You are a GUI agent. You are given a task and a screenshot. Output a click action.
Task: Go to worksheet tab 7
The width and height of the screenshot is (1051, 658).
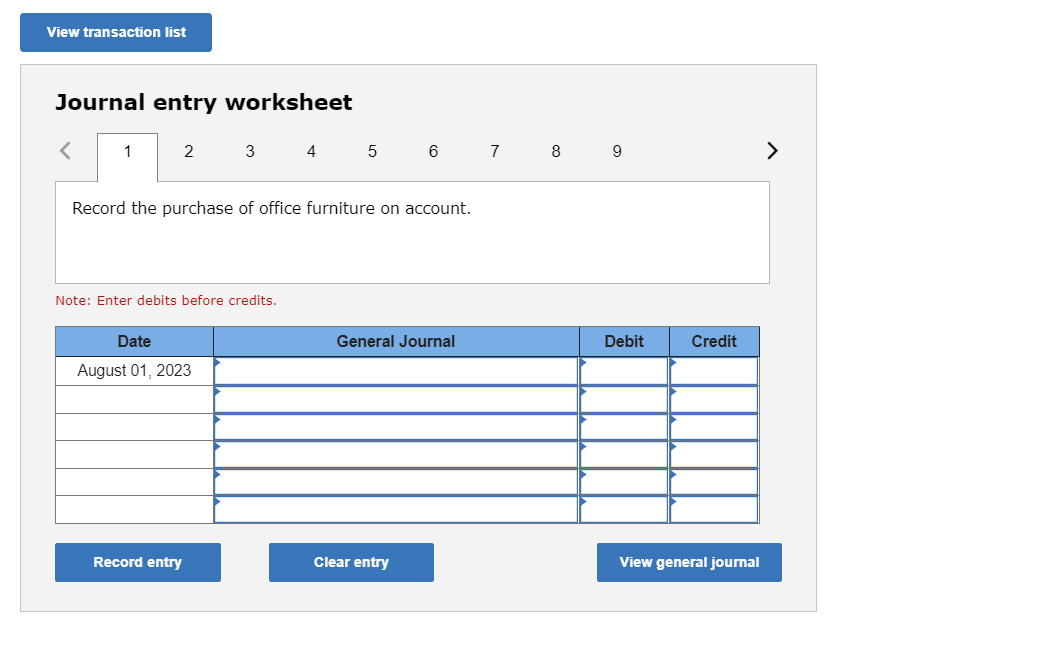coord(495,151)
